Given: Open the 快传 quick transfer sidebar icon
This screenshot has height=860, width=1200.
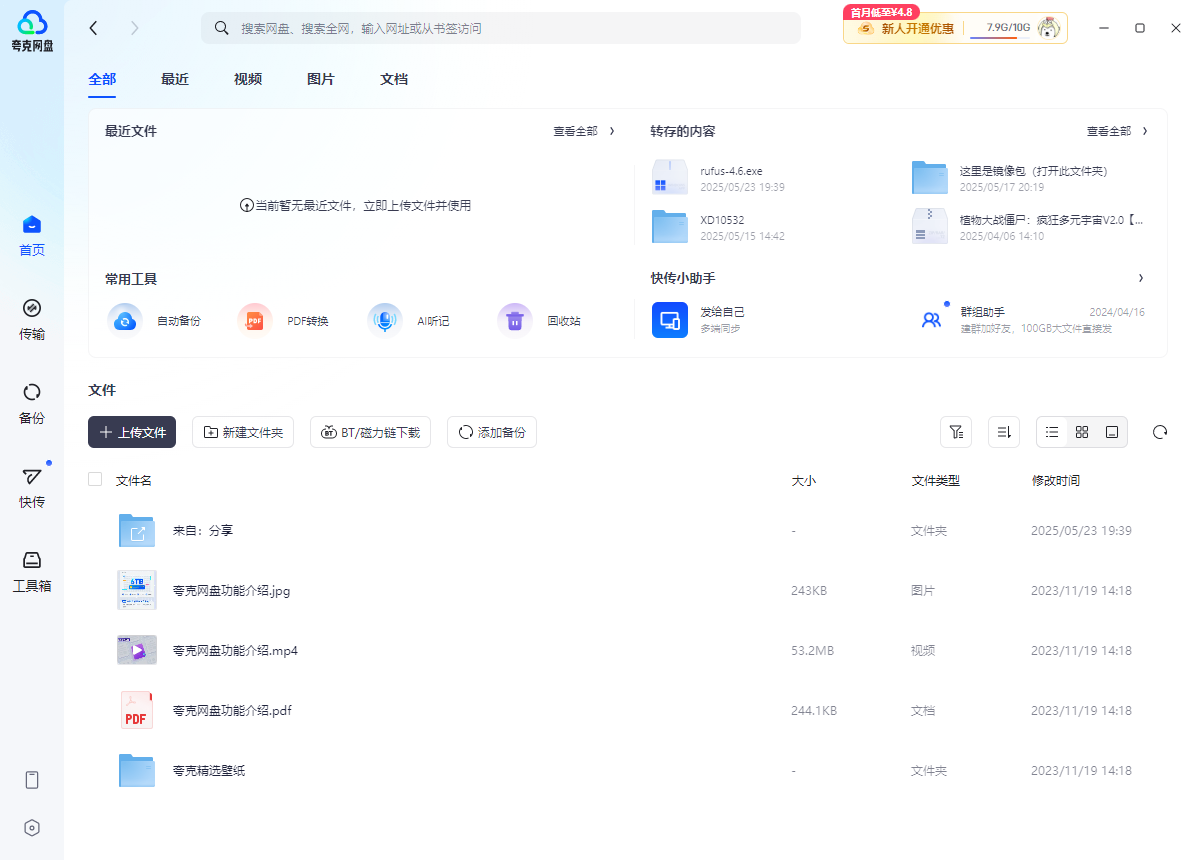Looking at the screenshot, I should (32, 476).
